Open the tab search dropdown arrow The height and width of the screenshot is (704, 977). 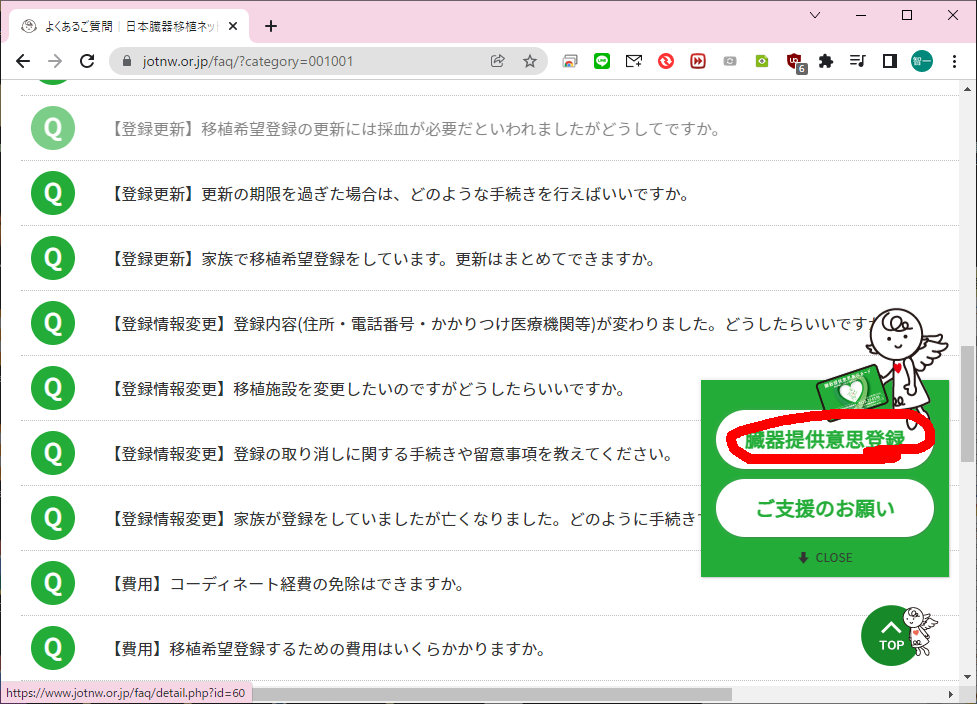(815, 15)
